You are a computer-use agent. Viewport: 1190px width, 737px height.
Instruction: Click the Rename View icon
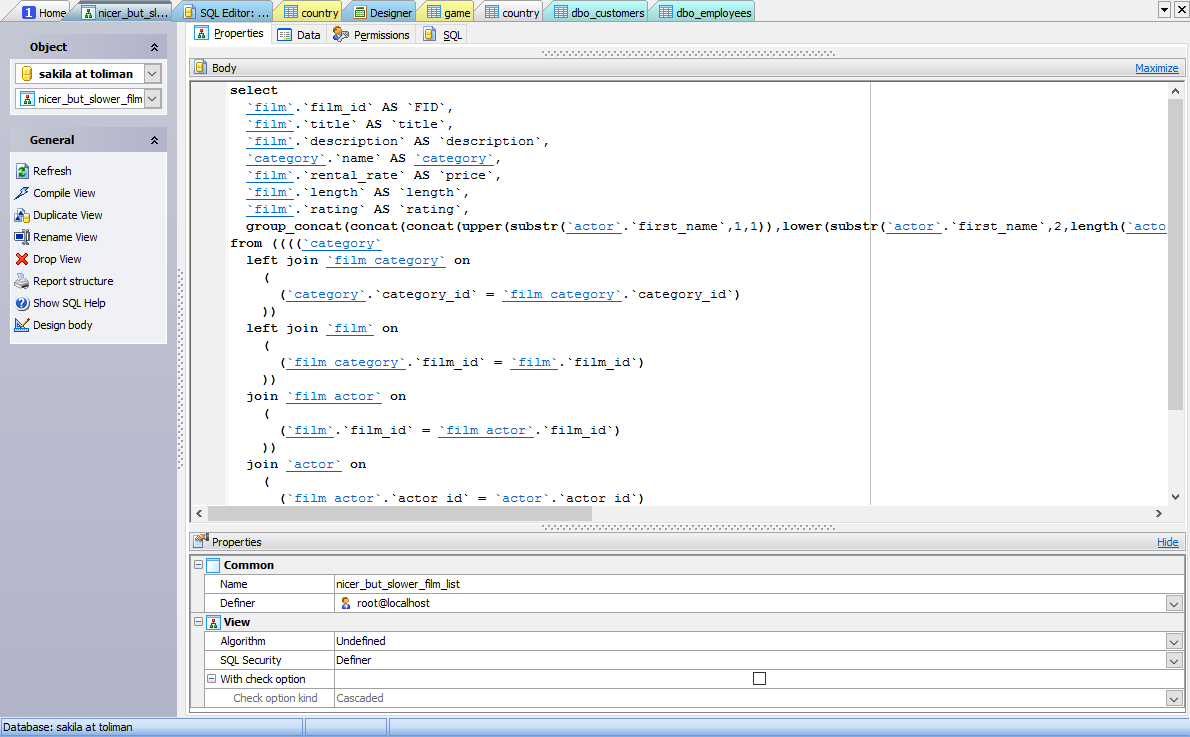tap(23, 237)
